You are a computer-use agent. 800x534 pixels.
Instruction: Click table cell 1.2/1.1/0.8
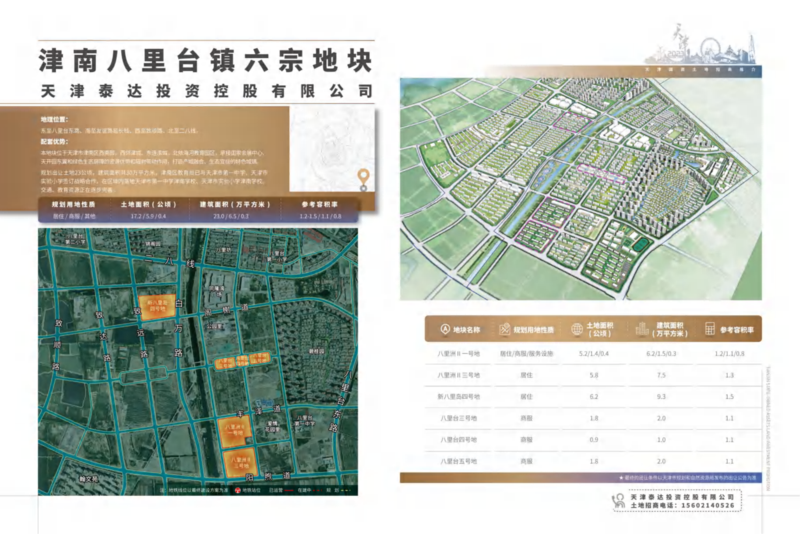click(730, 353)
